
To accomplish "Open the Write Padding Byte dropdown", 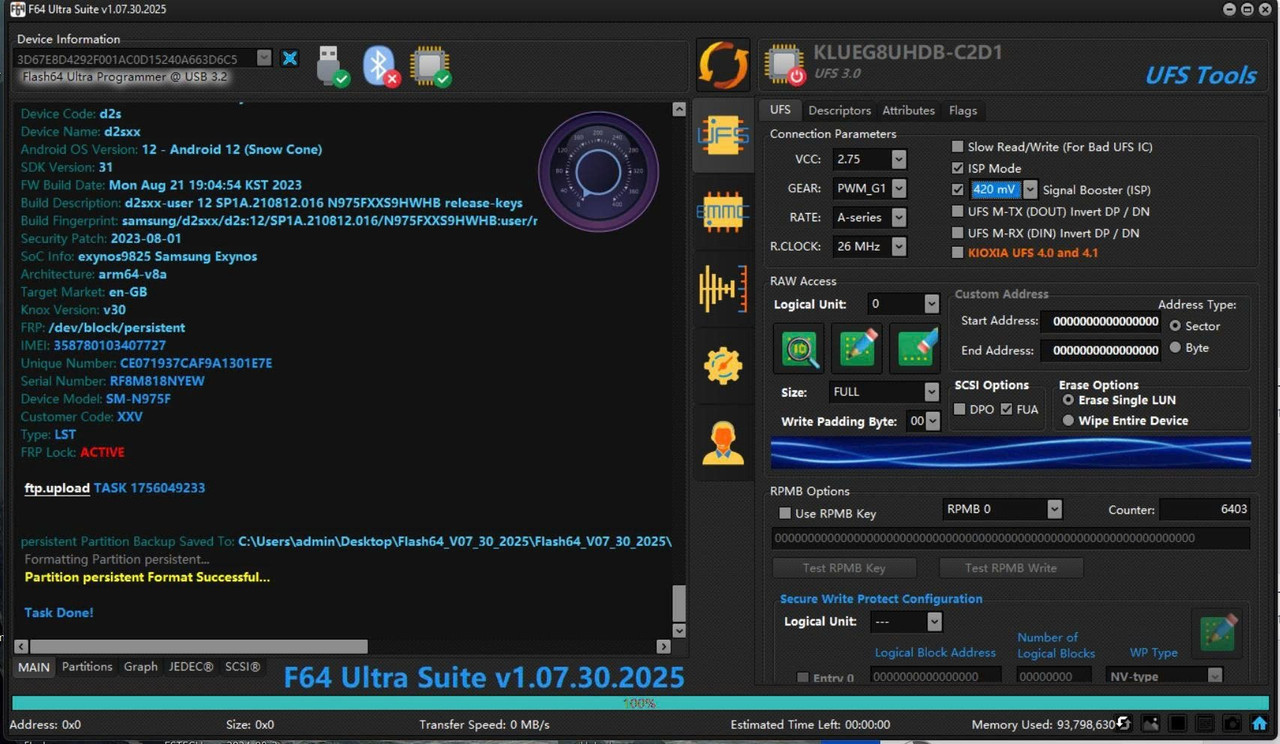I will [933, 421].
